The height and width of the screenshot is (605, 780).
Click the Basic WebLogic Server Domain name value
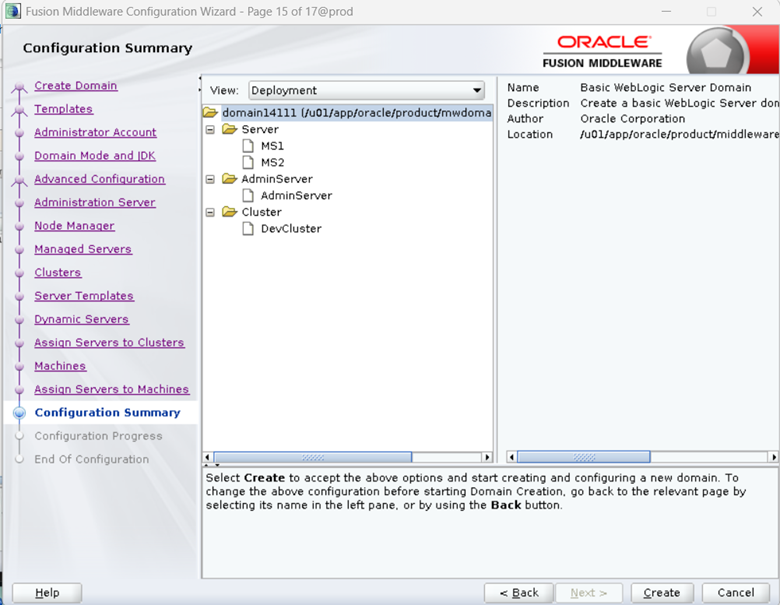[666, 88]
